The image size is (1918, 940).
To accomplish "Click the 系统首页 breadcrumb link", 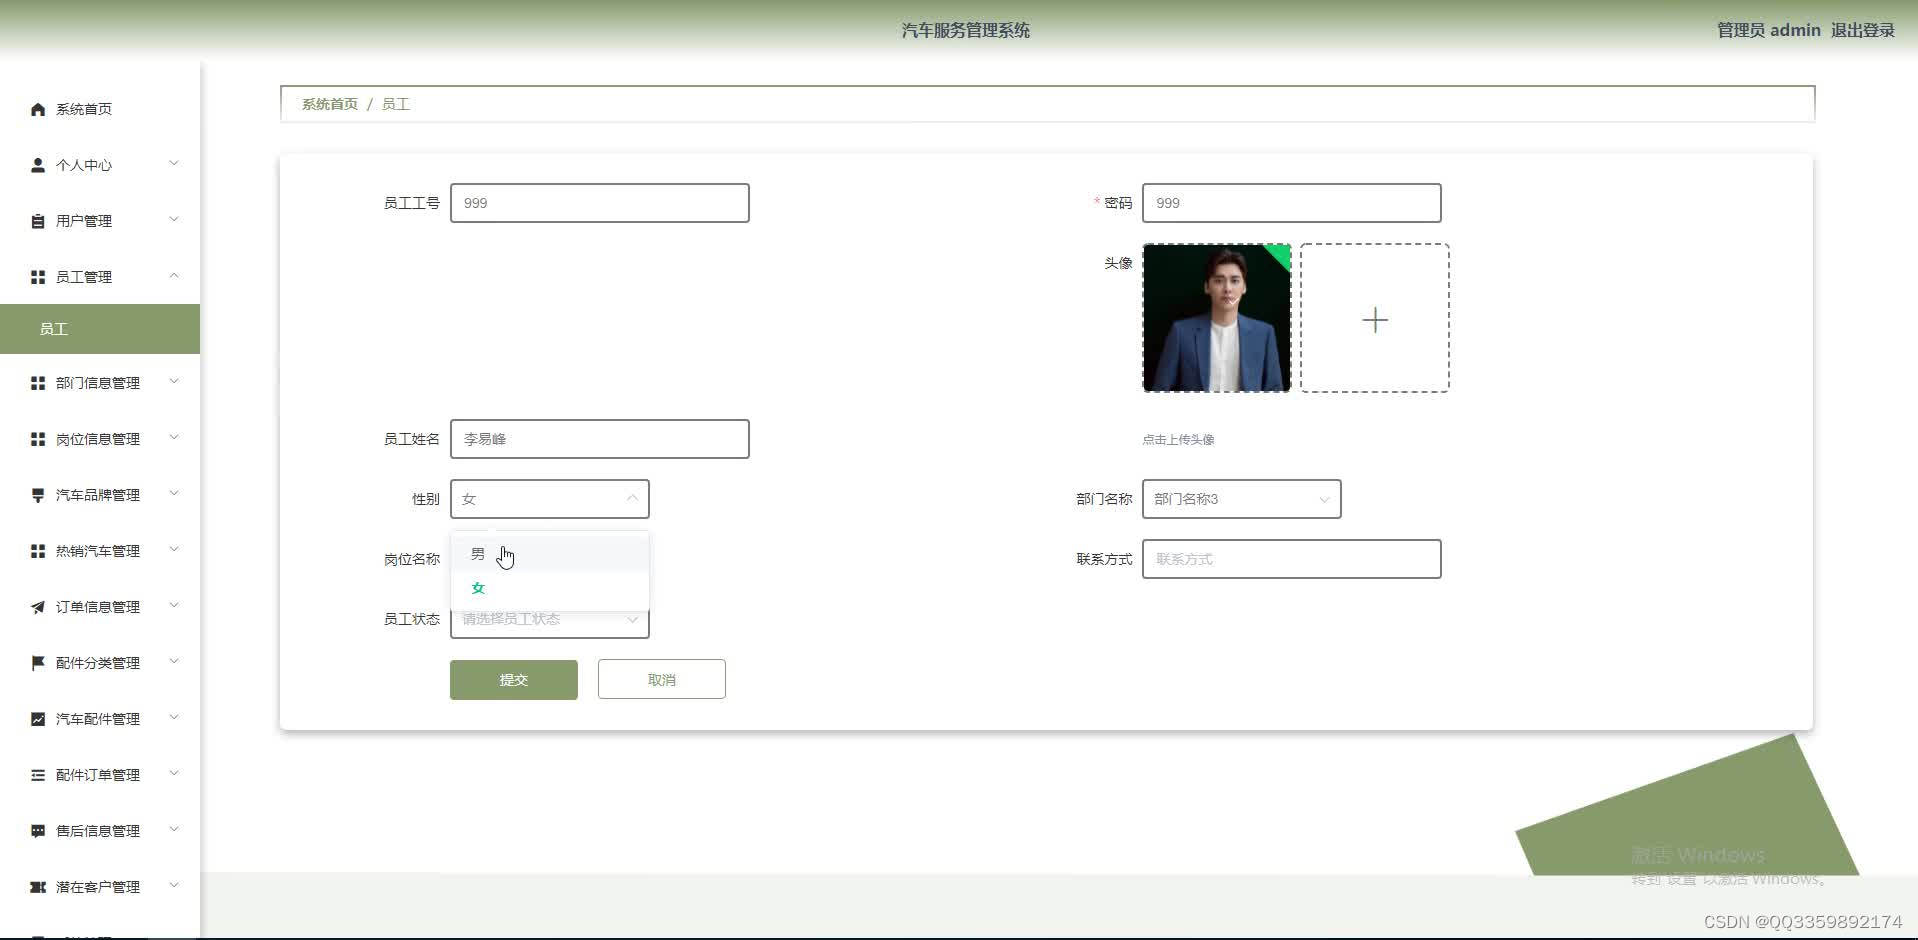I will point(330,104).
